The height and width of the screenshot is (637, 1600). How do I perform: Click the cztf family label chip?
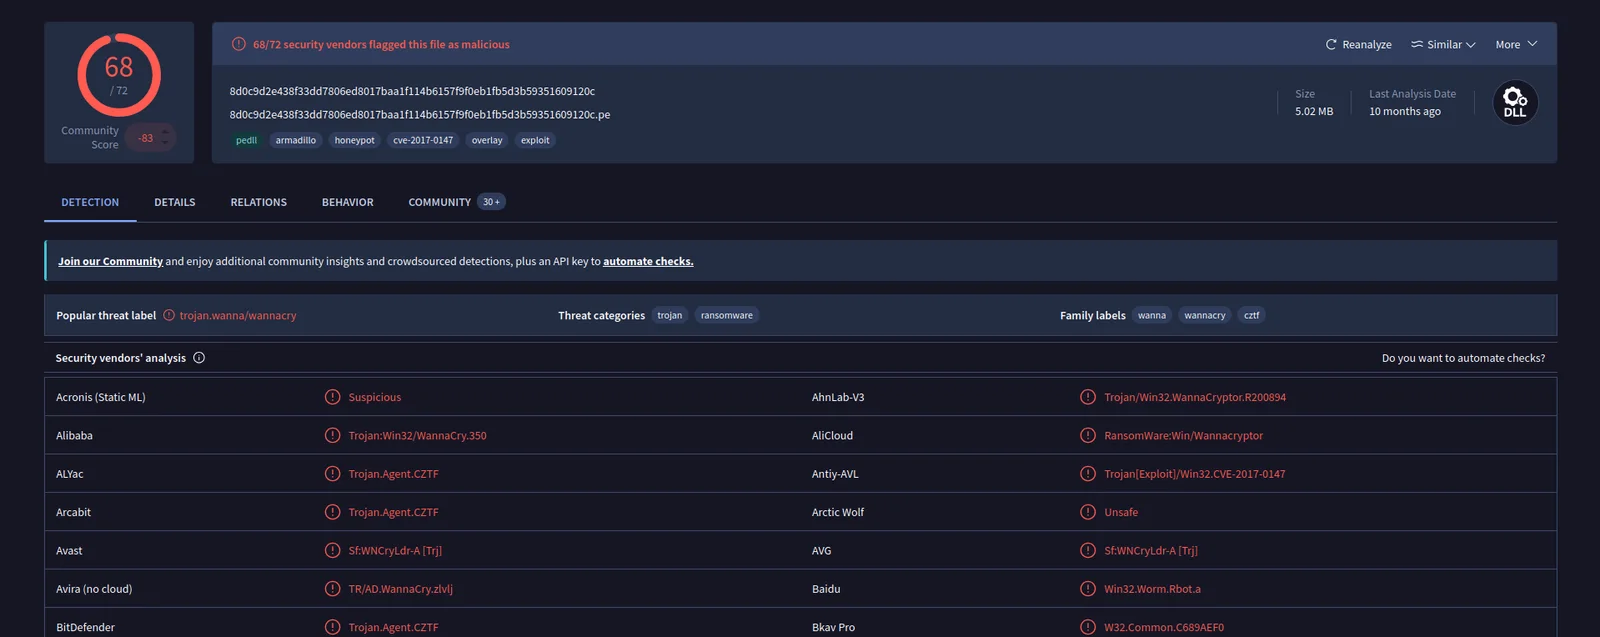(x=1252, y=315)
